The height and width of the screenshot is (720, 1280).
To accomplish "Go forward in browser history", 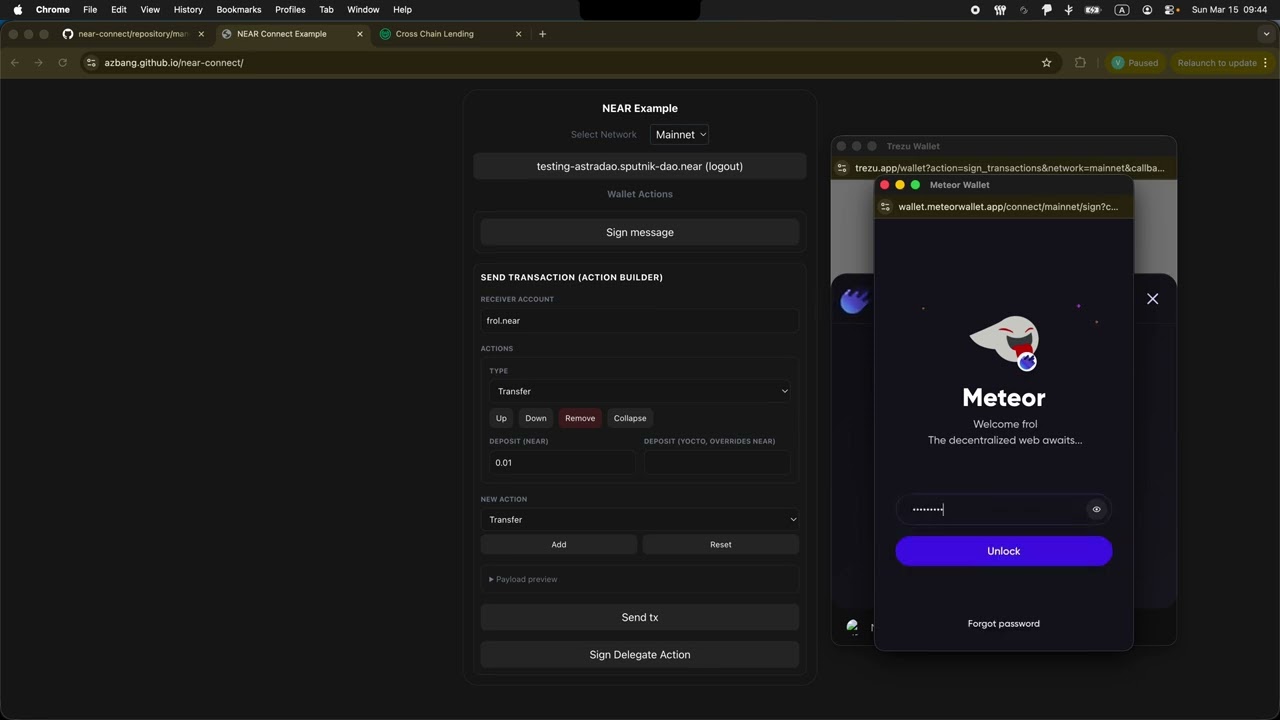I will [x=38, y=62].
